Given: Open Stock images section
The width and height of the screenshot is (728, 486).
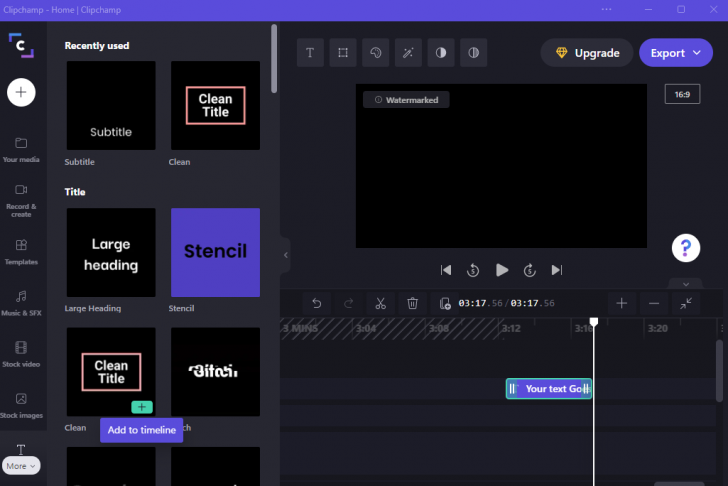Looking at the screenshot, I should point(21,405).
